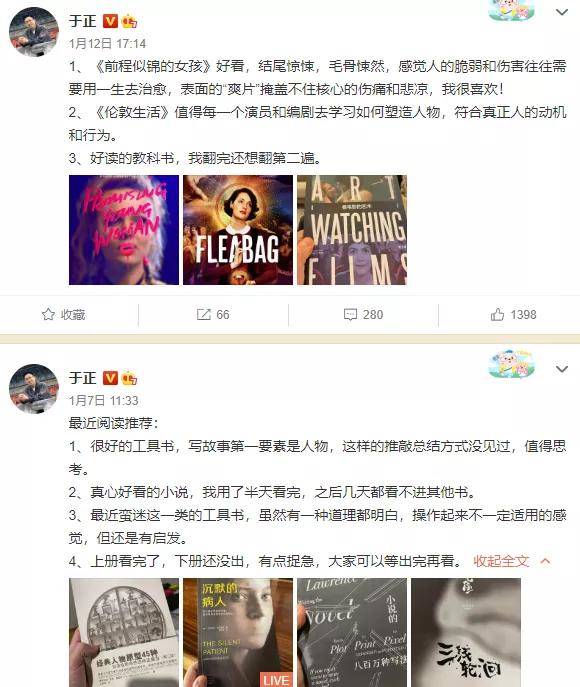Screen dimensions: 580x687
Task: Open the 沉默的病人 book cover image
Action: point(238,633)
